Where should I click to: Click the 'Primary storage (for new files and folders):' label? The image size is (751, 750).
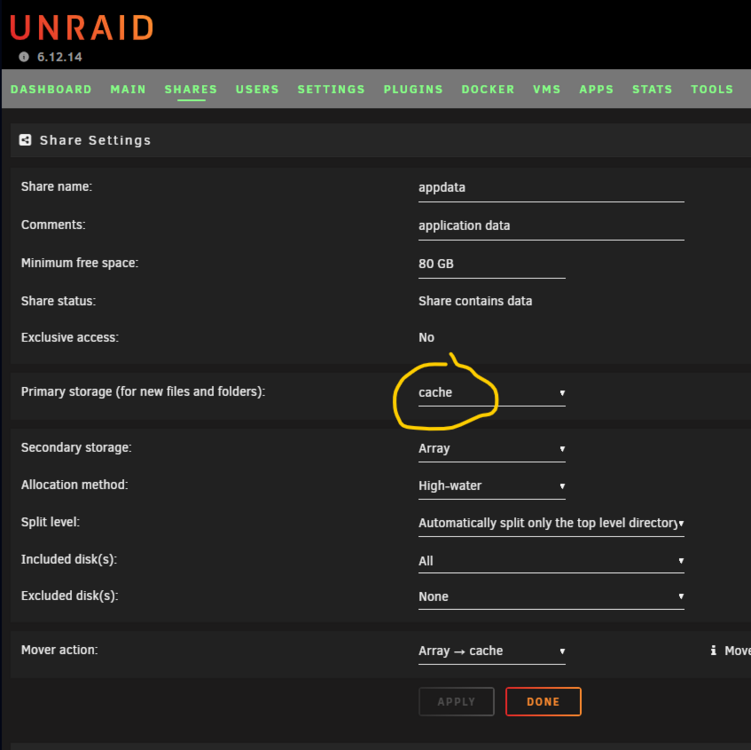click(143, 392)
